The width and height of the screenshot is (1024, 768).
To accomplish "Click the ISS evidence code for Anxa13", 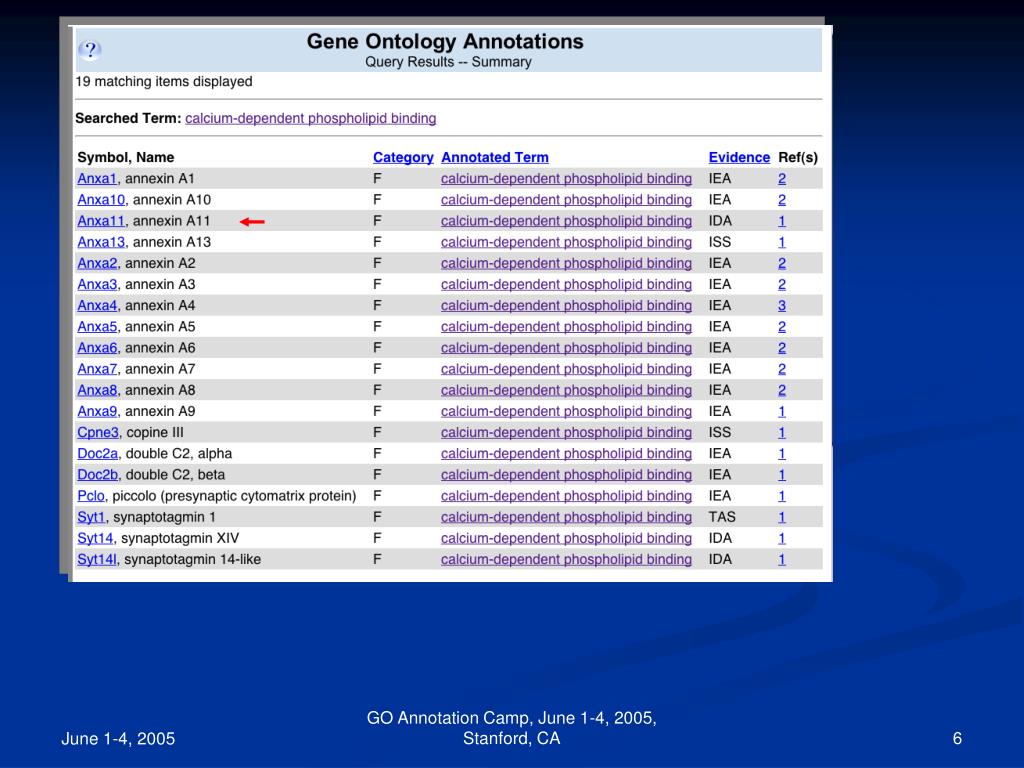I will click(x=720, y=242).
